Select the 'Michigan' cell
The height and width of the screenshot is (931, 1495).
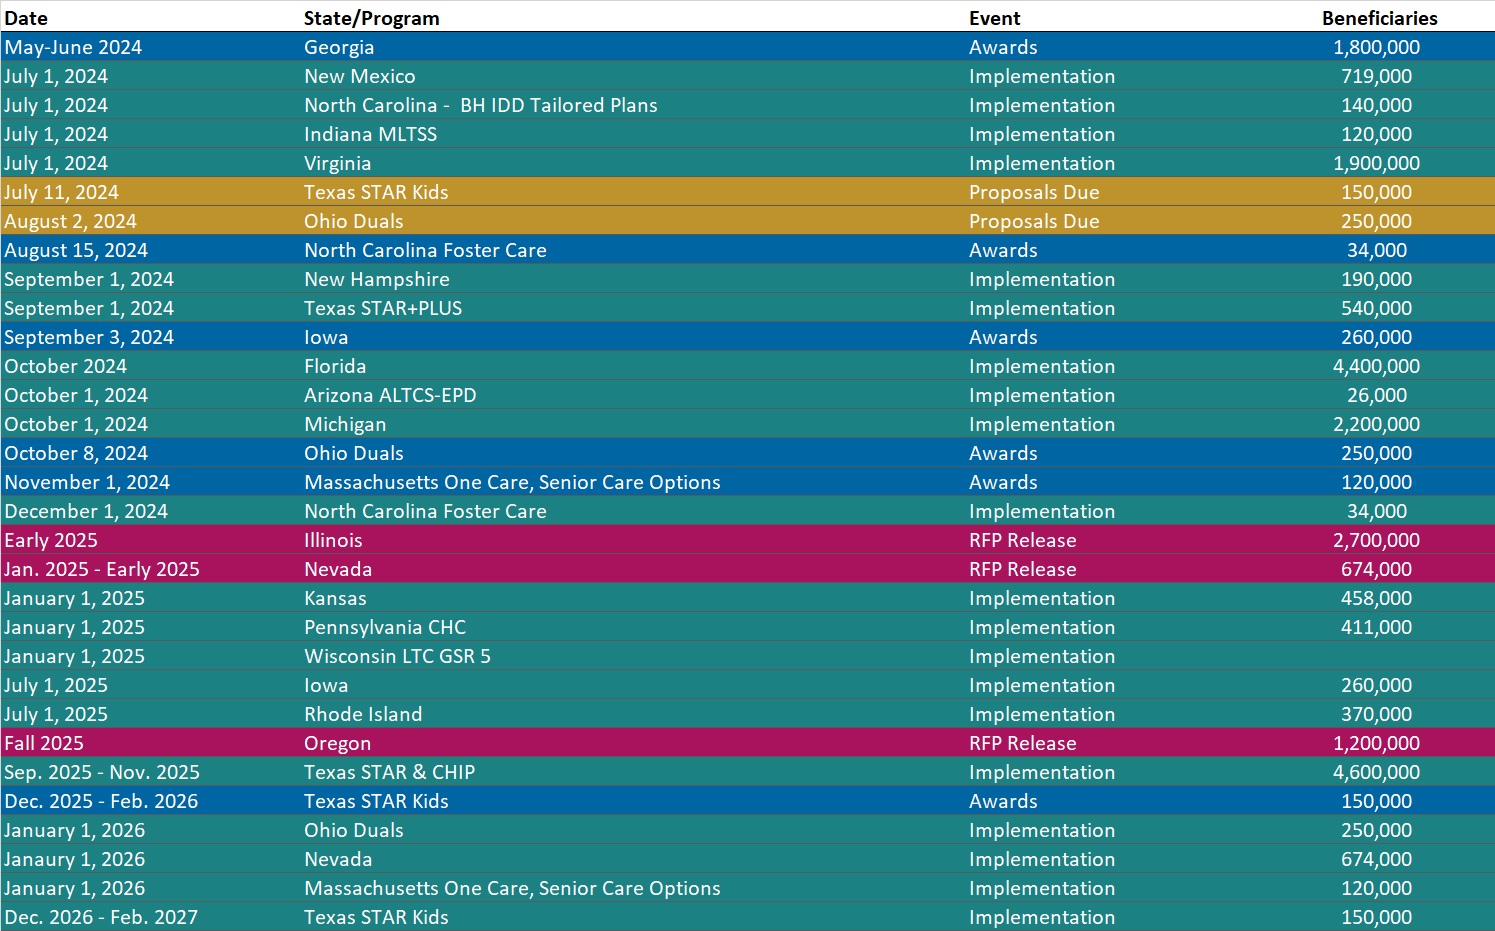pyautogui.click(x=345, y=424)
